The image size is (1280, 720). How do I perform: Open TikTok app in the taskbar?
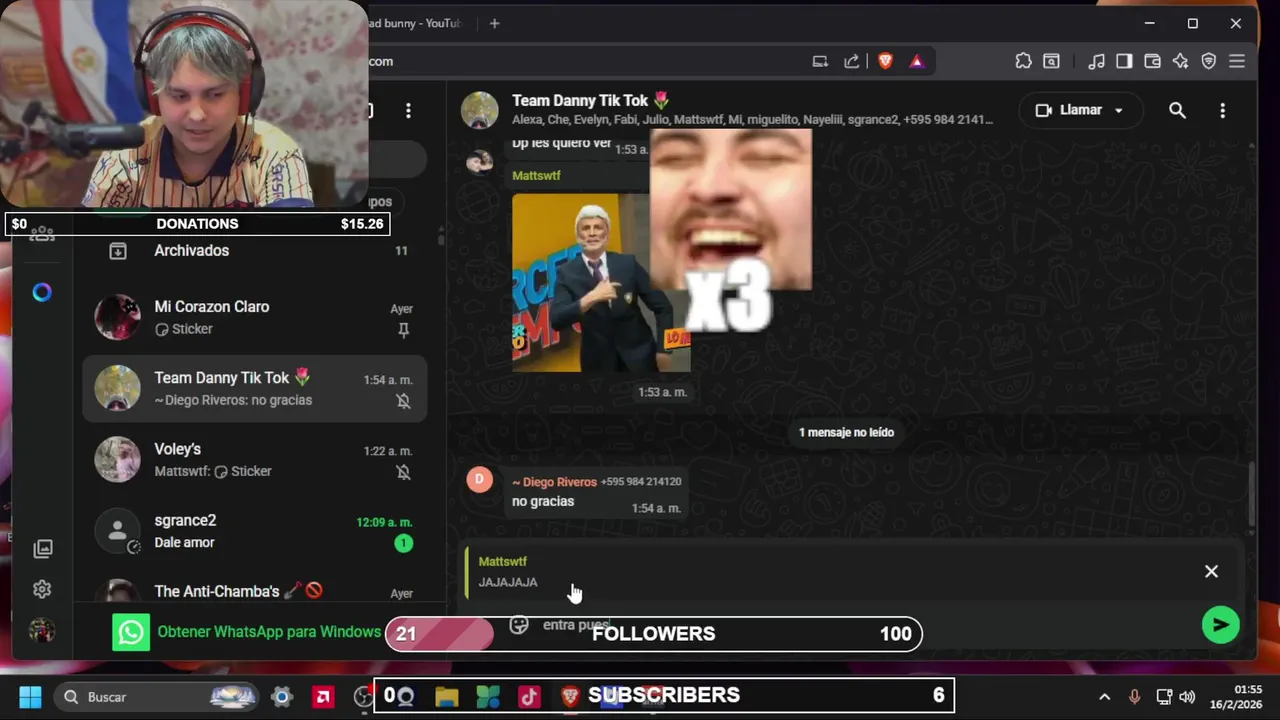click(529, 697)
